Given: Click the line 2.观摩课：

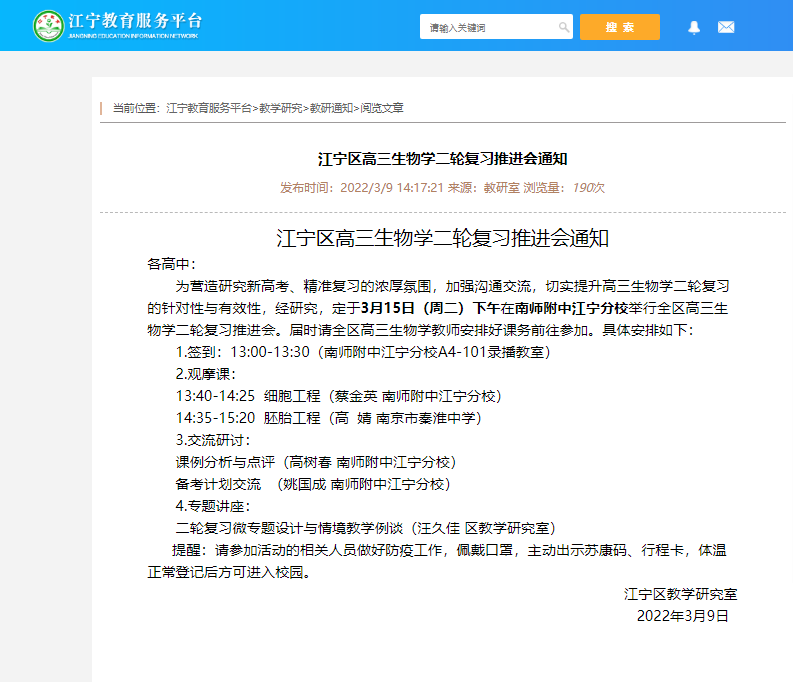Looking at the screenshot, I should click(205, 374).
